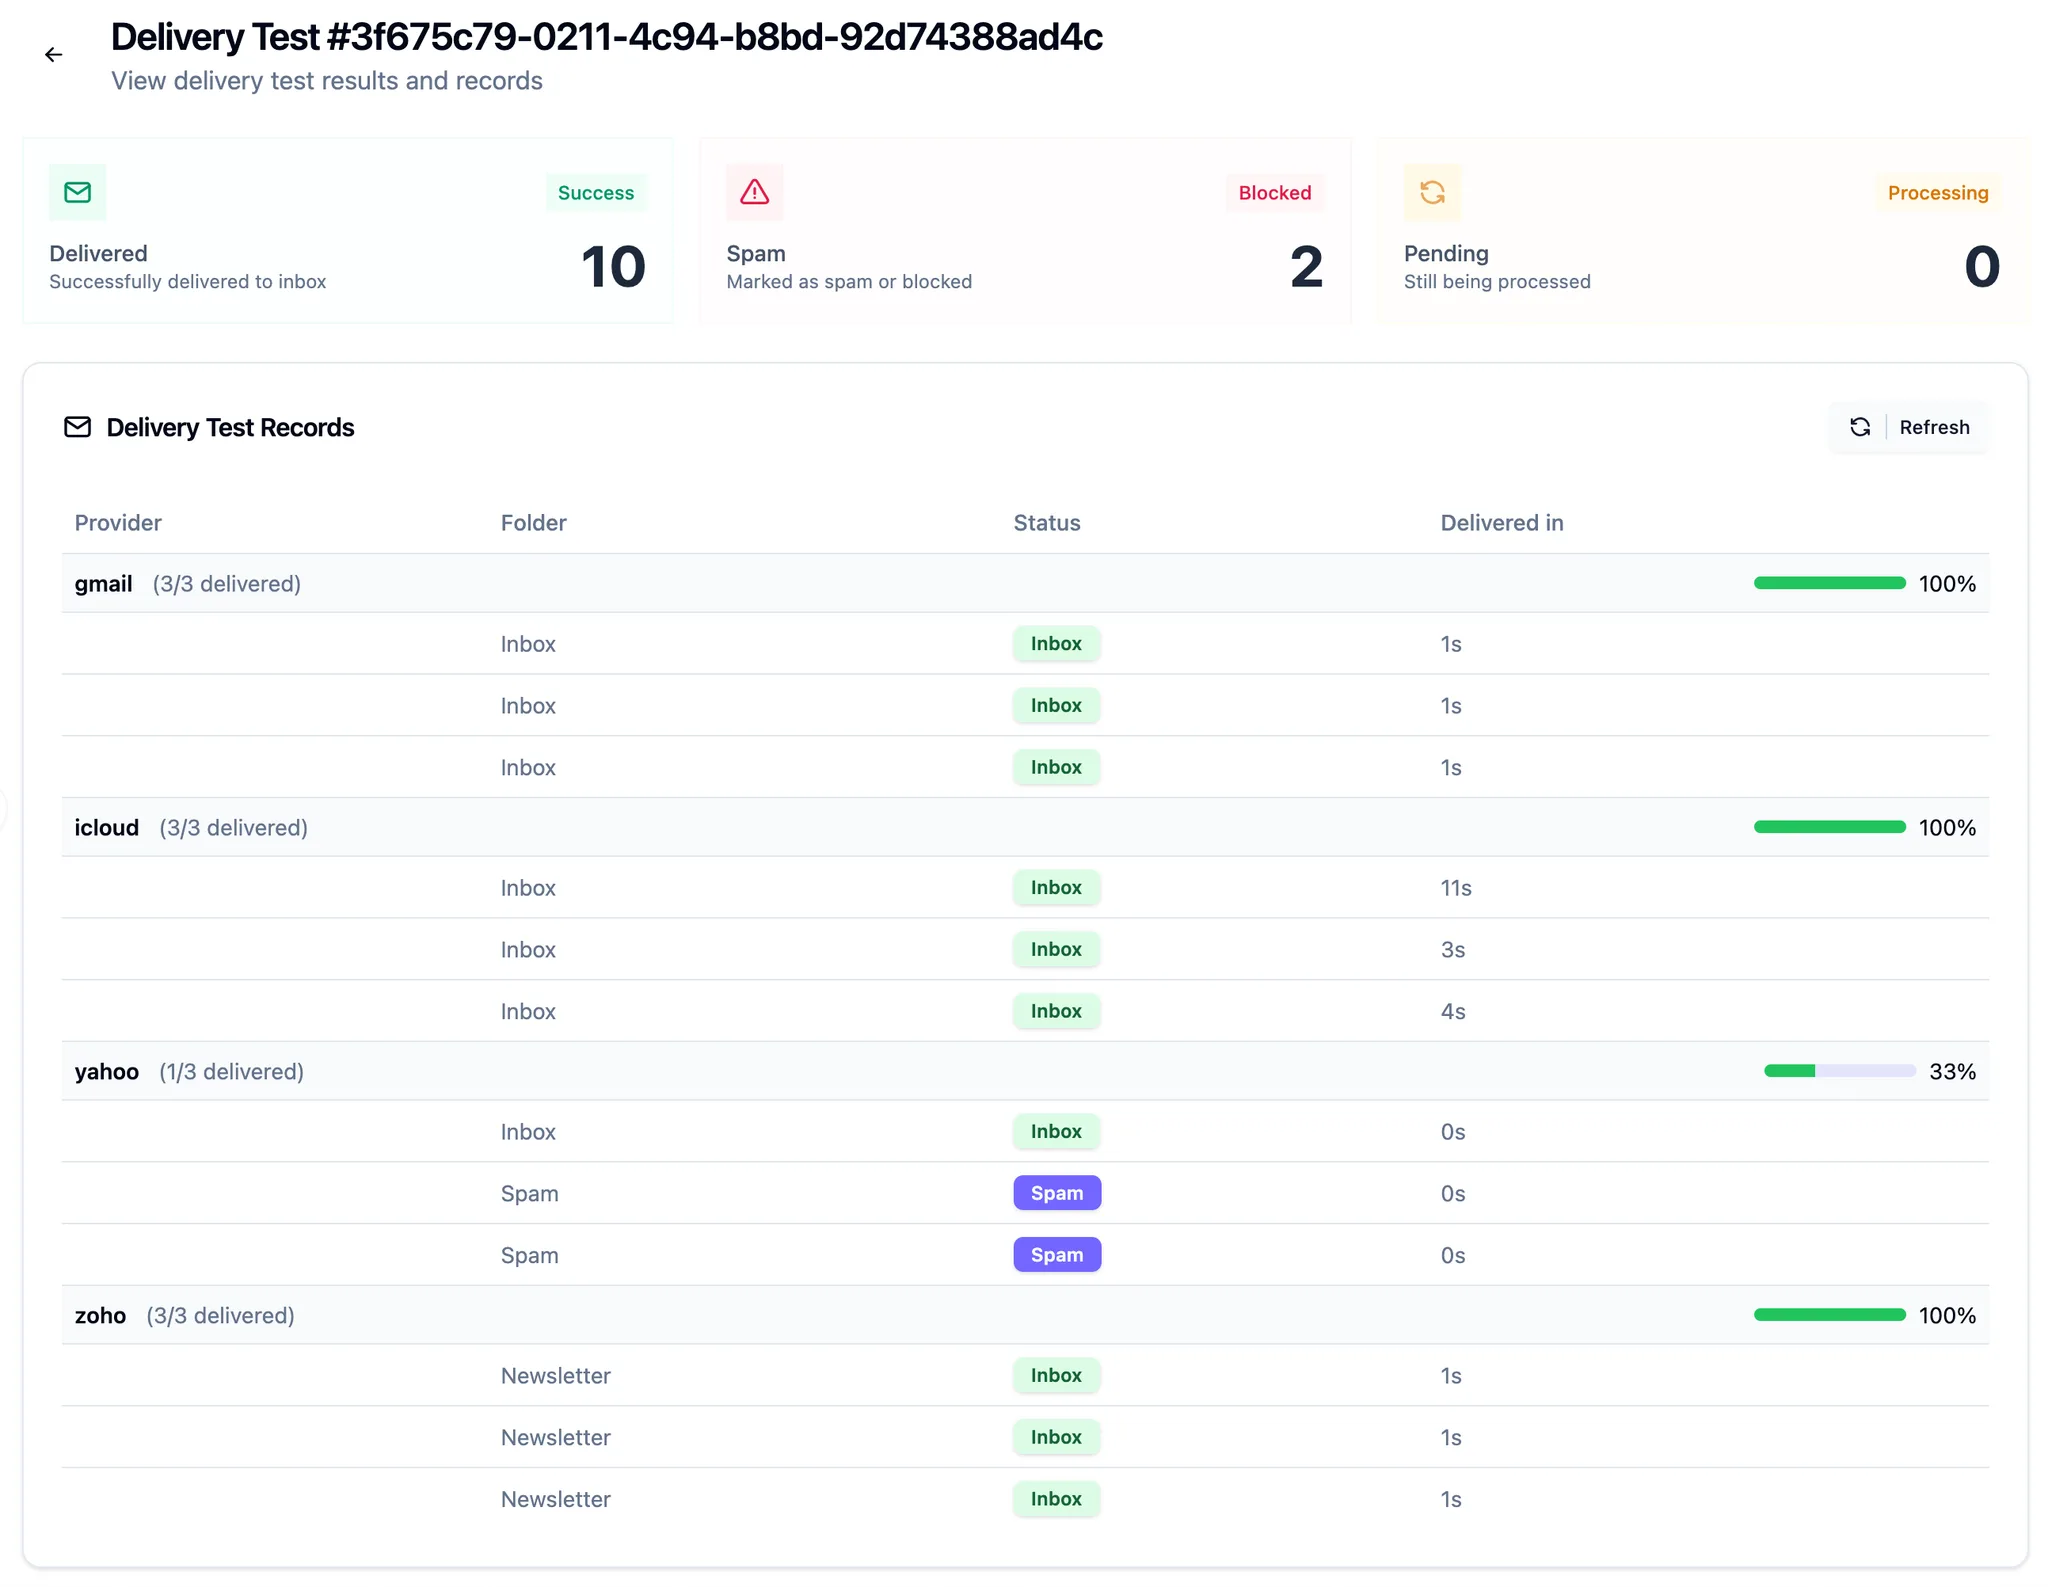2048x1587 pixels.
Task: Go back using the left arrow icon
Action: 54,55
